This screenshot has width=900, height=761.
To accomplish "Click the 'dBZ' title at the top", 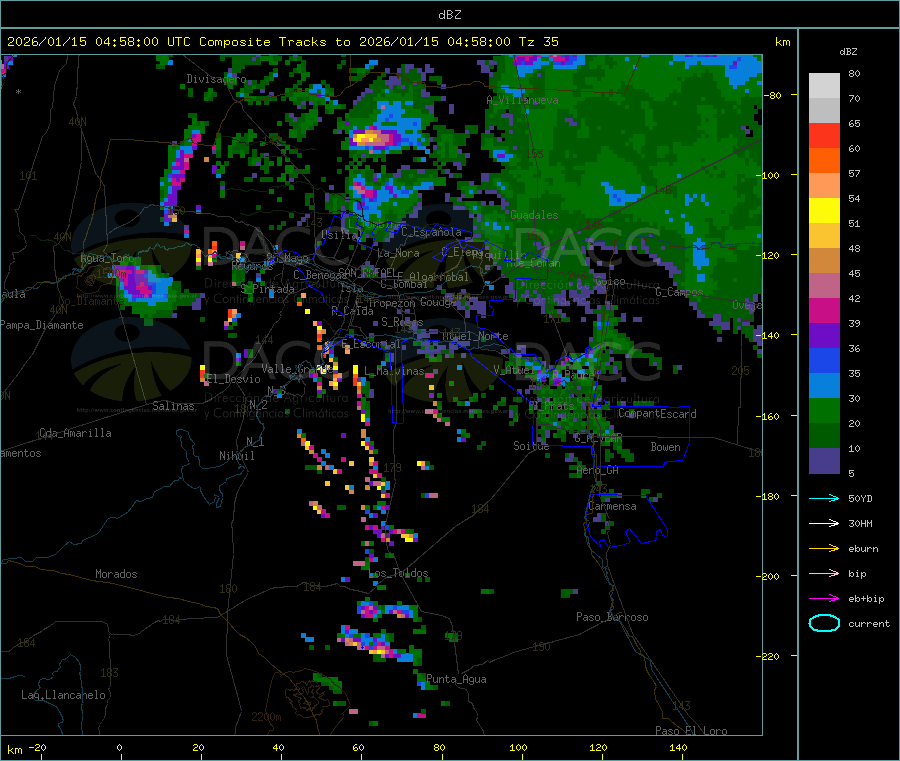I will pos(449,15).
